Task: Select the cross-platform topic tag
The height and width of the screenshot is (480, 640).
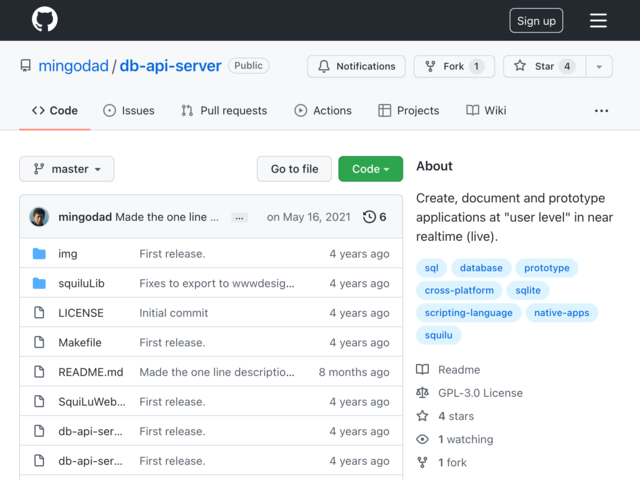Action: point(459,290)
